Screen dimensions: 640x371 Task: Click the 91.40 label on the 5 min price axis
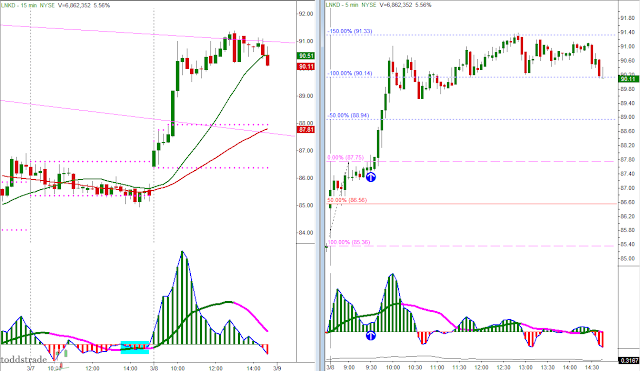(x=627, y=32)
